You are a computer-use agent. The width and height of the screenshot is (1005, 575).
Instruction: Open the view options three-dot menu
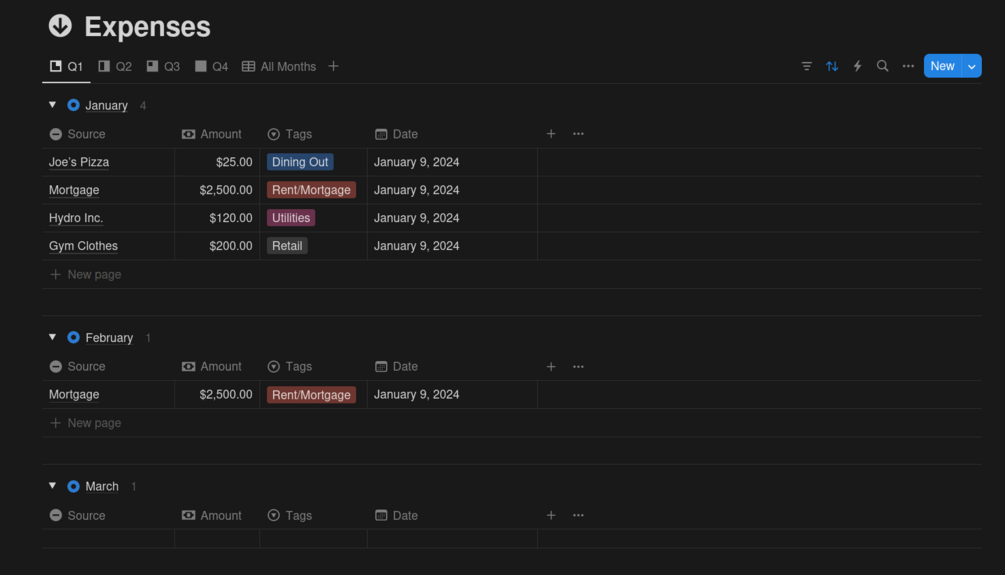pyautogui.click(x=908, y=66)
